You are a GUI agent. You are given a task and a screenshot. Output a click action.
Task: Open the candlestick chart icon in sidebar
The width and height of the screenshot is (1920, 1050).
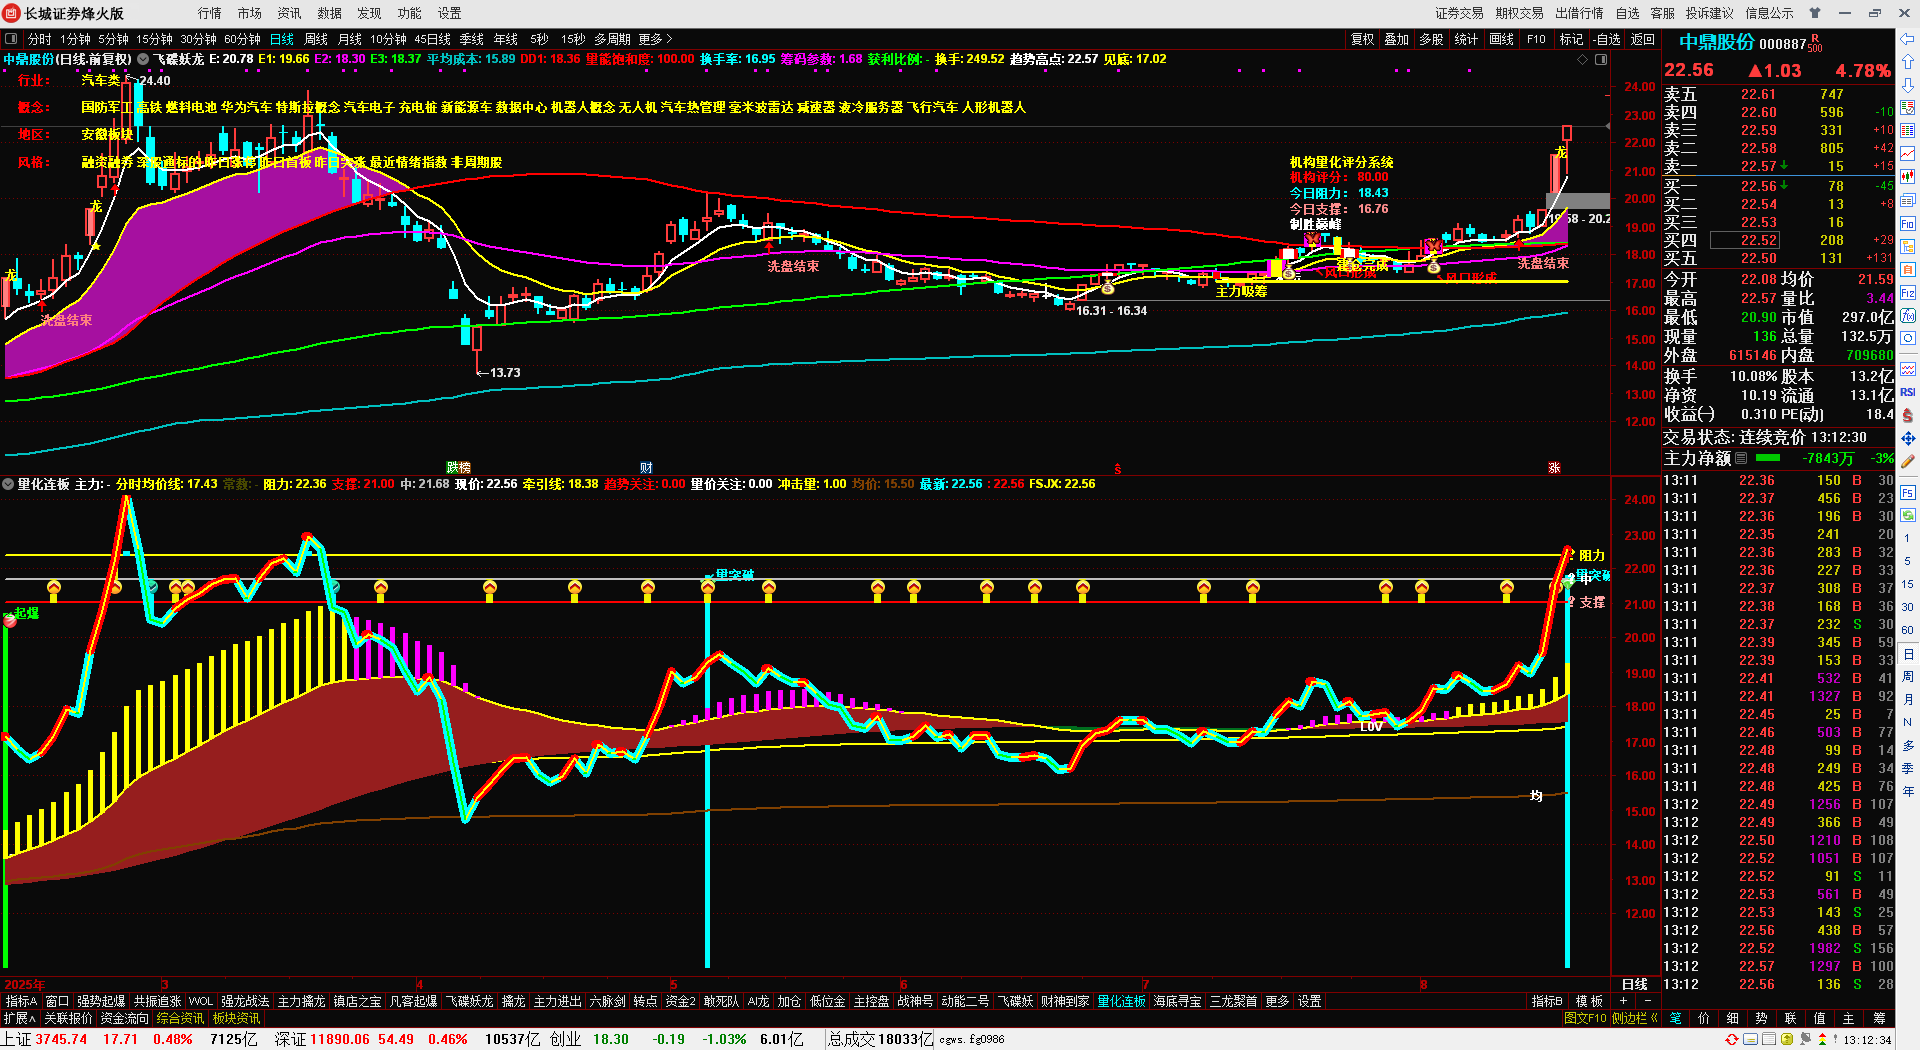1908,176
